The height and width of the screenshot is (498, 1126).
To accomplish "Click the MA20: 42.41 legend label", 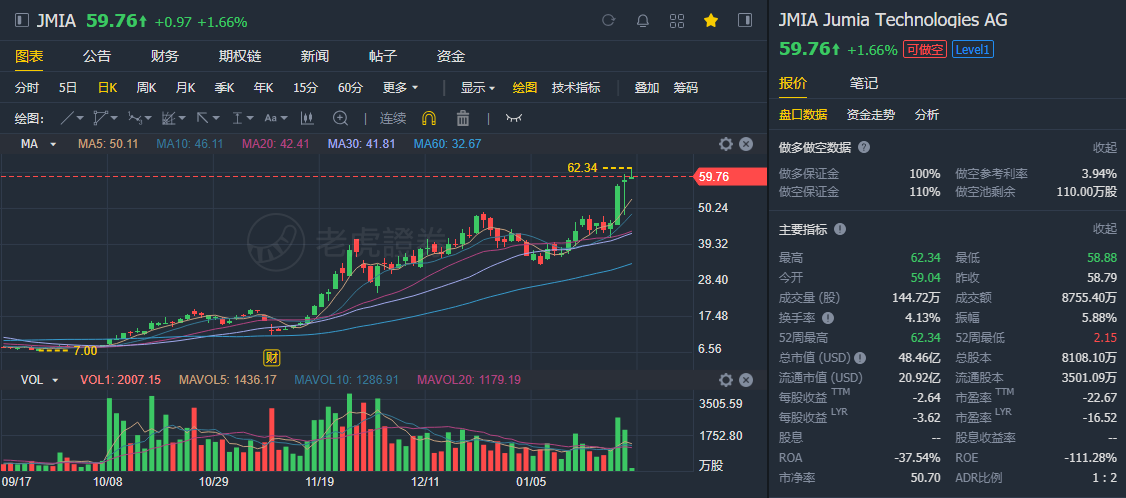I will point(276,144).
